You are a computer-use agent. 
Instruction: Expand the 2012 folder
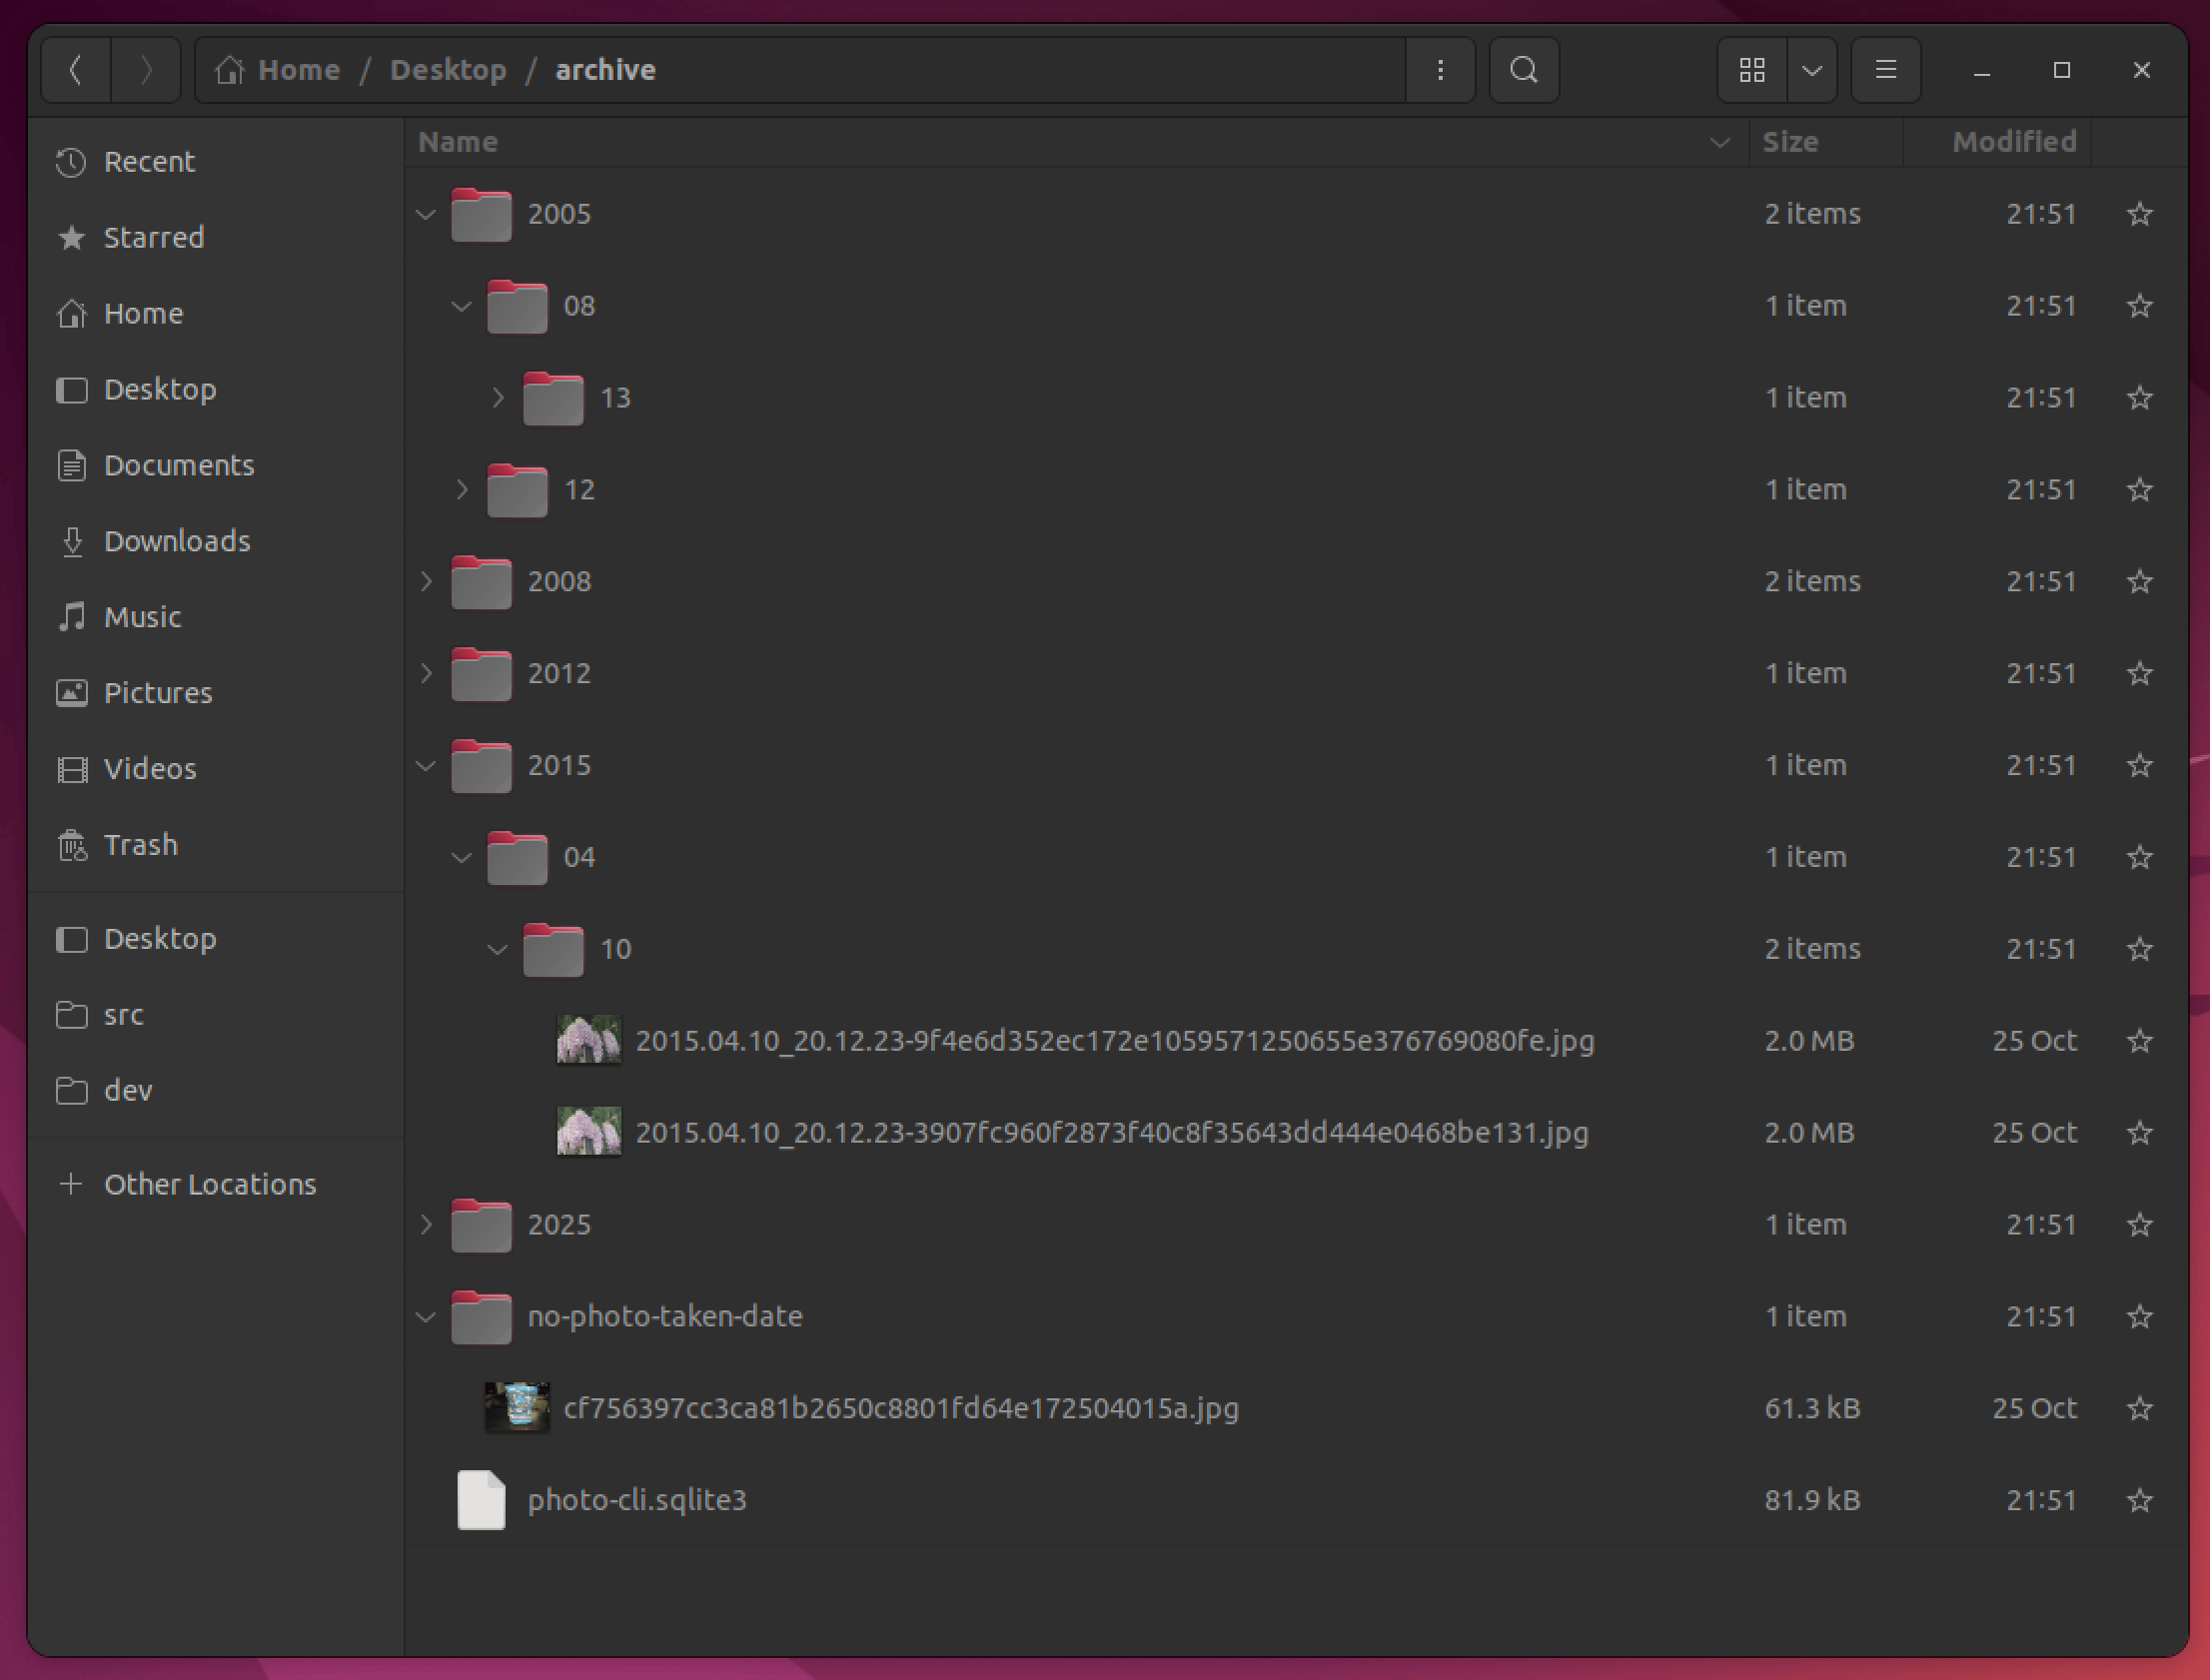click(x=426, y=674)
